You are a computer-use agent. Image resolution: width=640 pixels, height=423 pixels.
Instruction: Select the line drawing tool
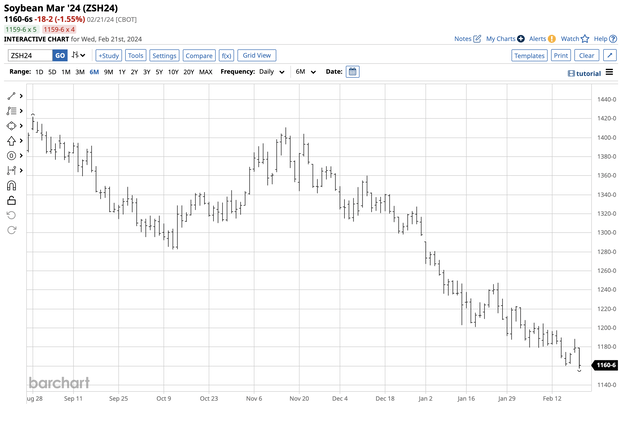click(x=11, y=96)
